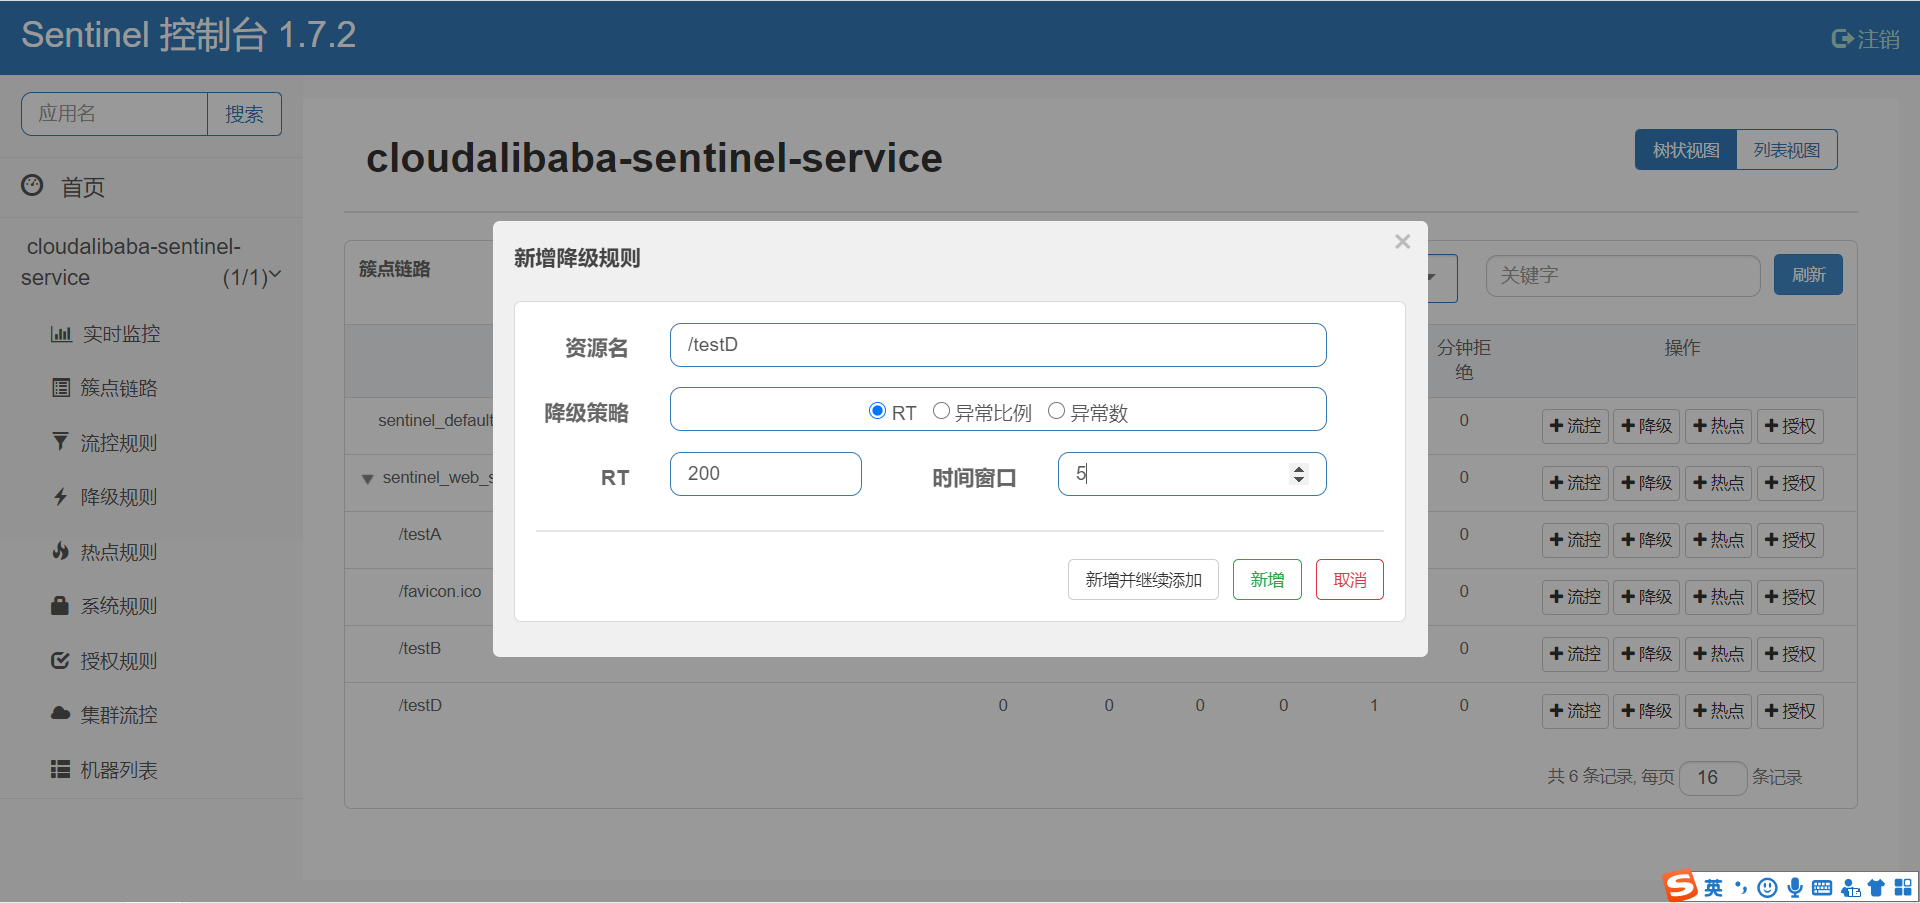Click the Sogou microphone voice input icon

[1795, 888]
